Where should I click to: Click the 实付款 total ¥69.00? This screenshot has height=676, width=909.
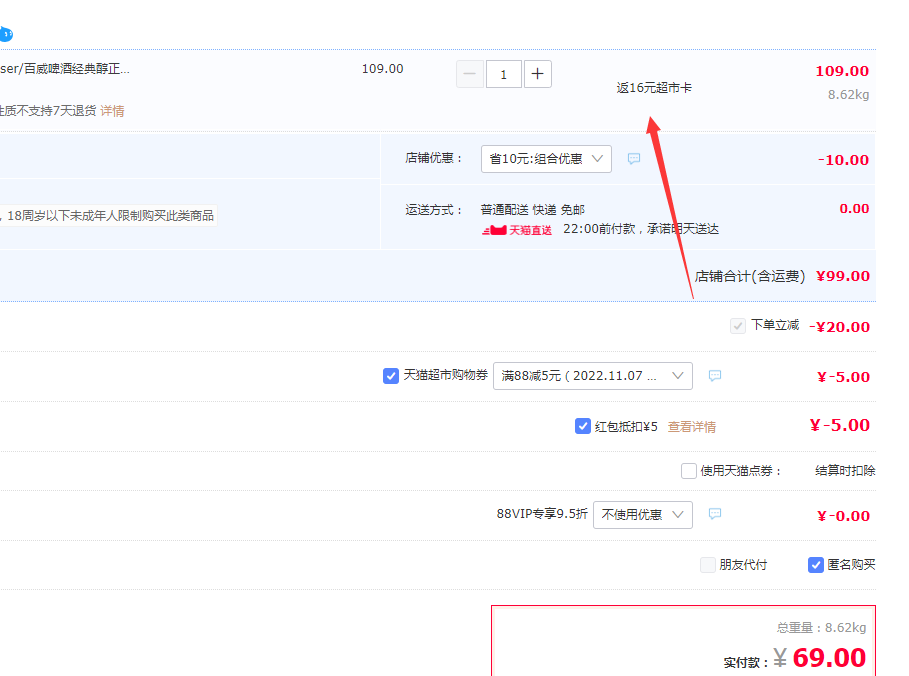tap(820, 658)
